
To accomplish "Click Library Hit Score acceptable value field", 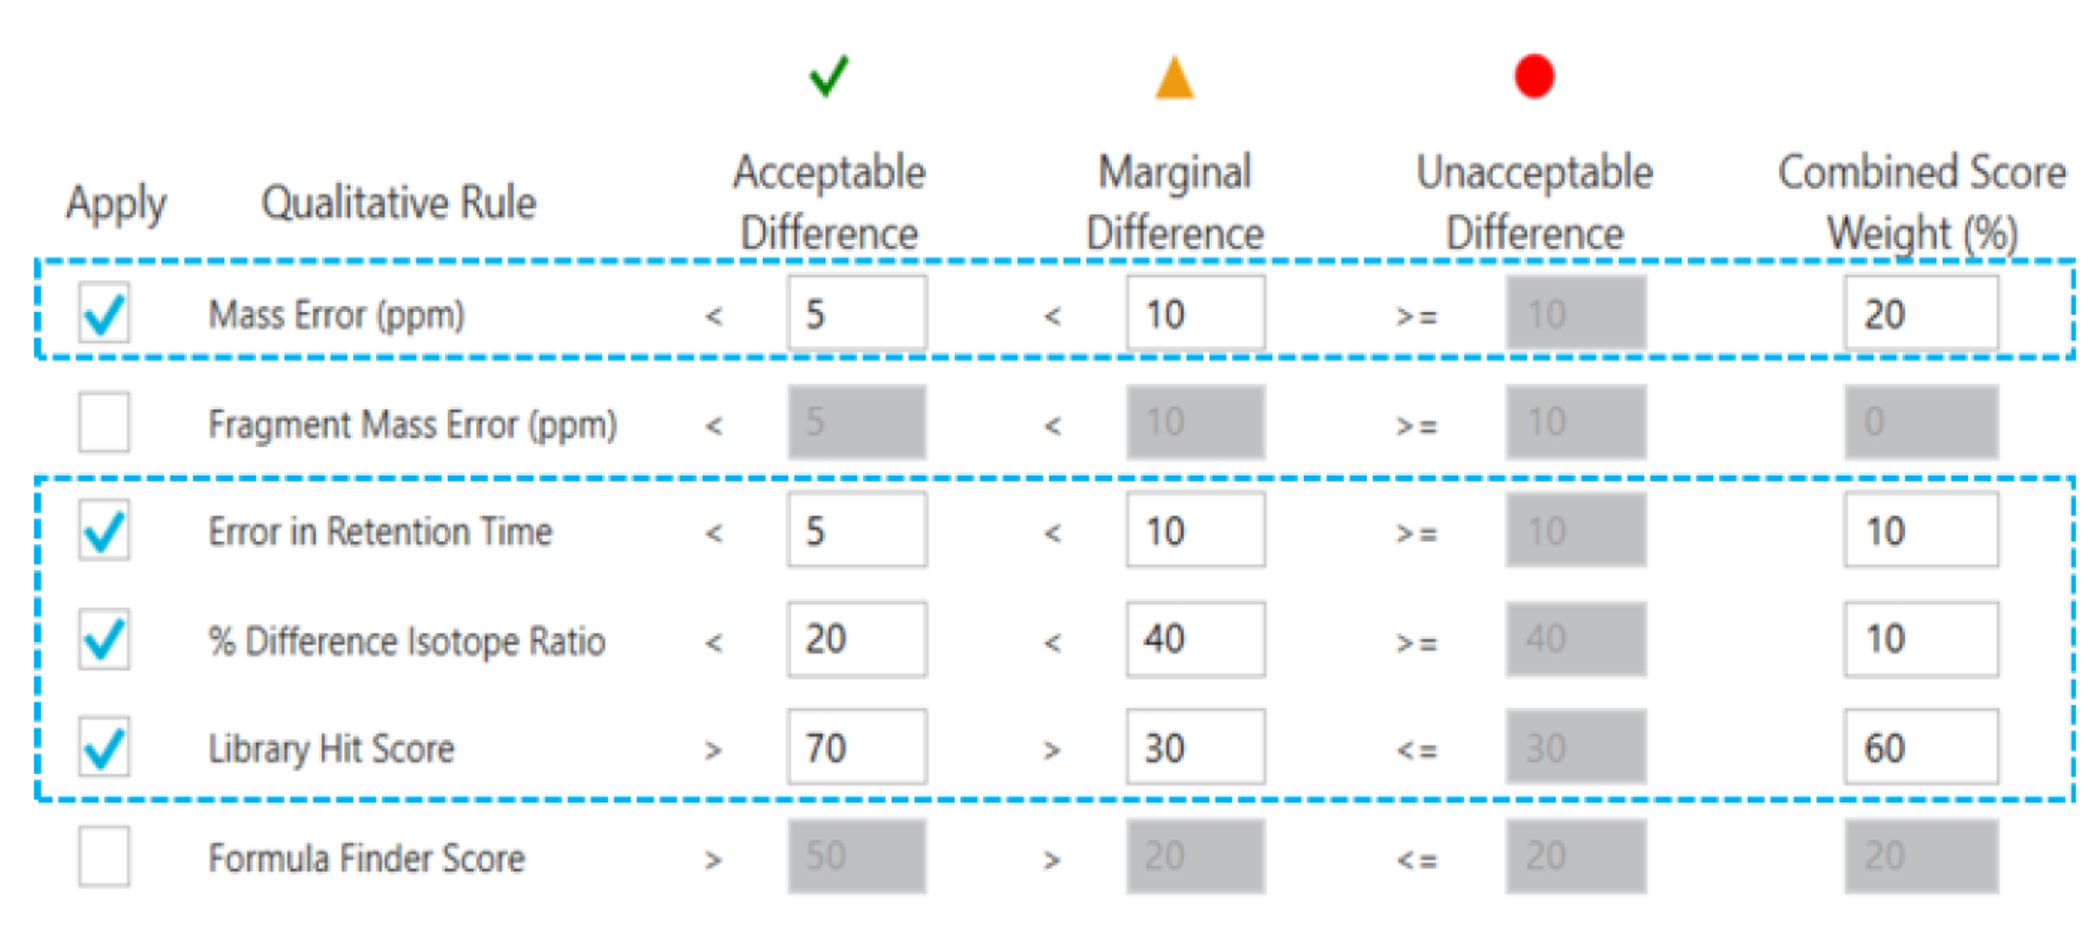I will 857,747.
